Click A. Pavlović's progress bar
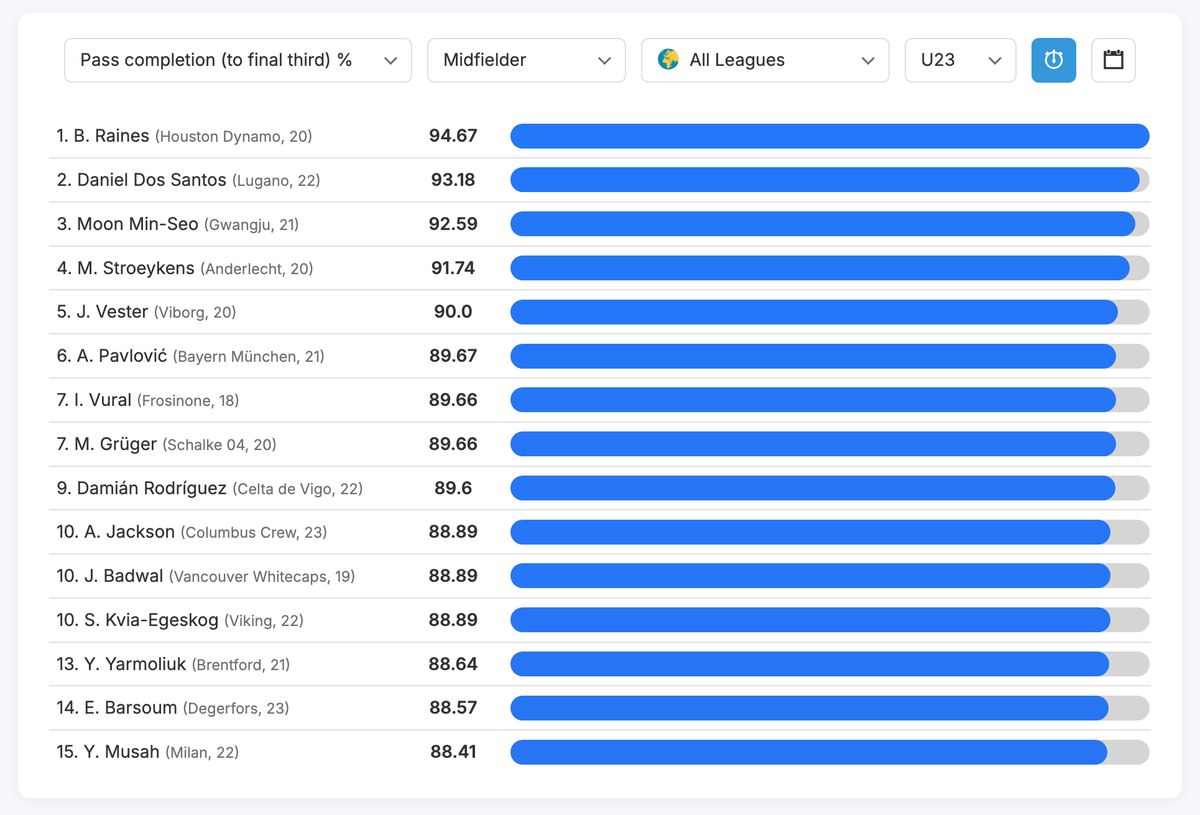This screenshot has height=815, width=1200. 830,356
